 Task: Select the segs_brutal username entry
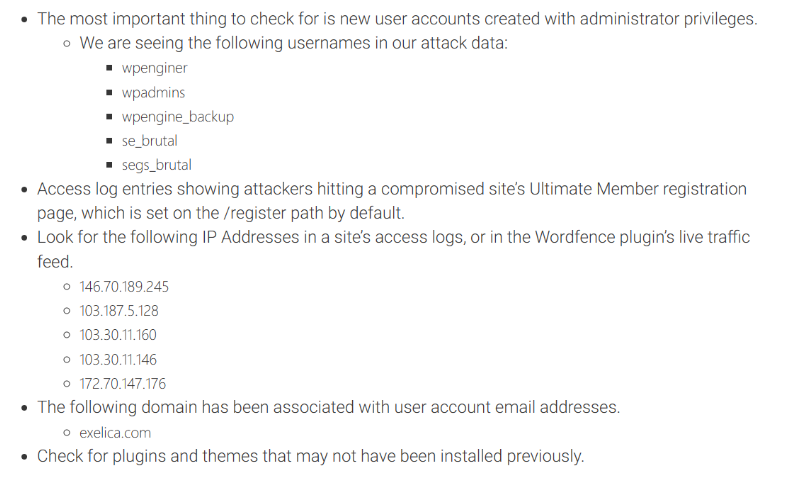pos(156,165)
